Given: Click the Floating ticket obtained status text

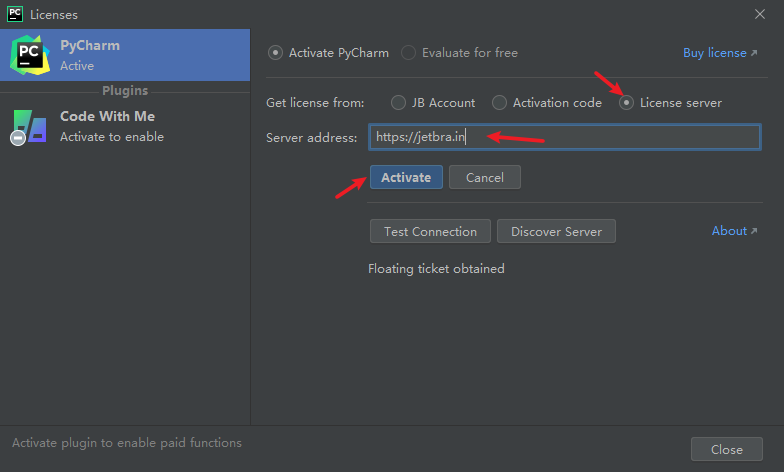Looking at the screenshot, I should 436,268.
